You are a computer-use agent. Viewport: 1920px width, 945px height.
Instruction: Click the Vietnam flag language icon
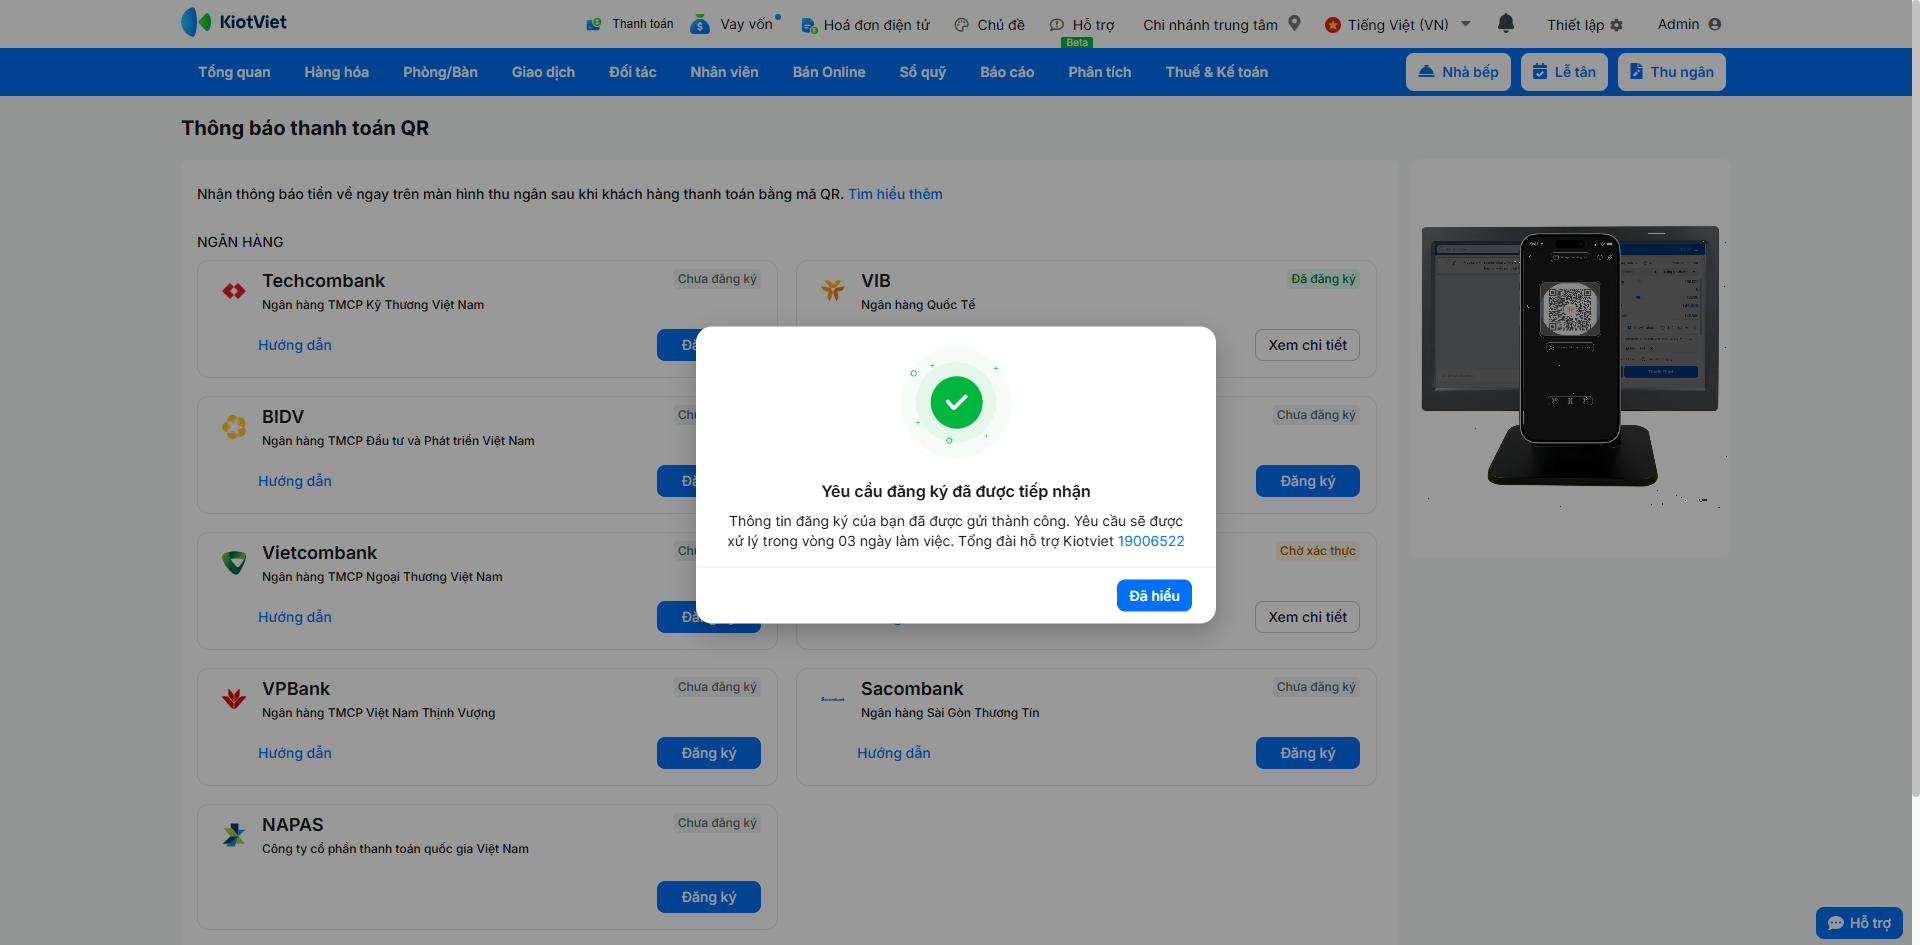(x=1333, y=25)
